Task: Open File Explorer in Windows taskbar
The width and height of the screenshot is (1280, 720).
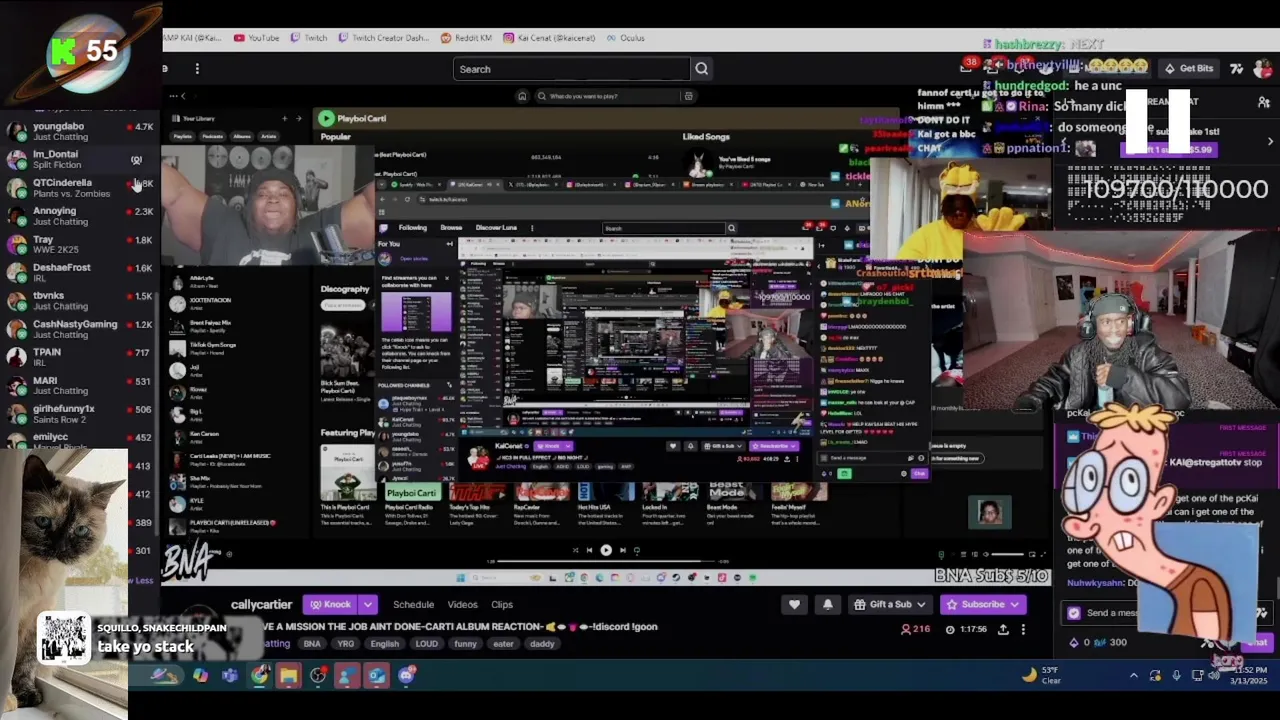Action: pos(288,676)
